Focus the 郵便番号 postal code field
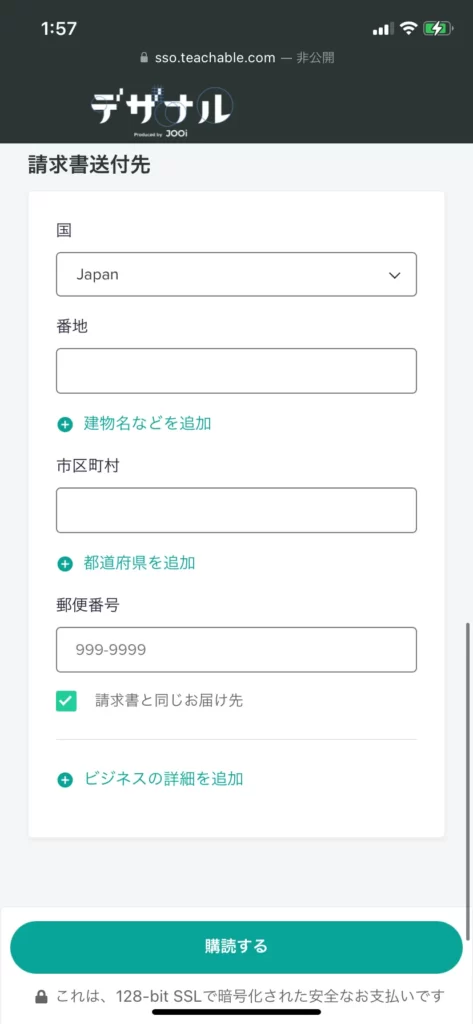 tap(236, 650)
